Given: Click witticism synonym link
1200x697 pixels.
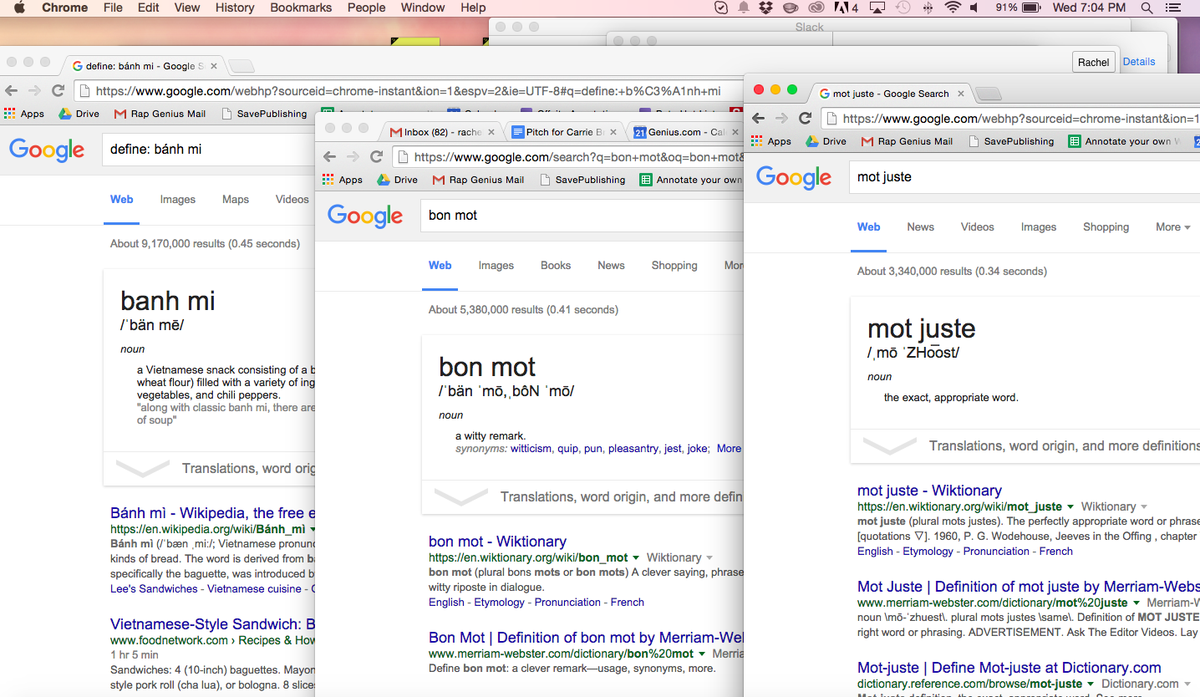Looking at the screenshot, I should 531,449.
